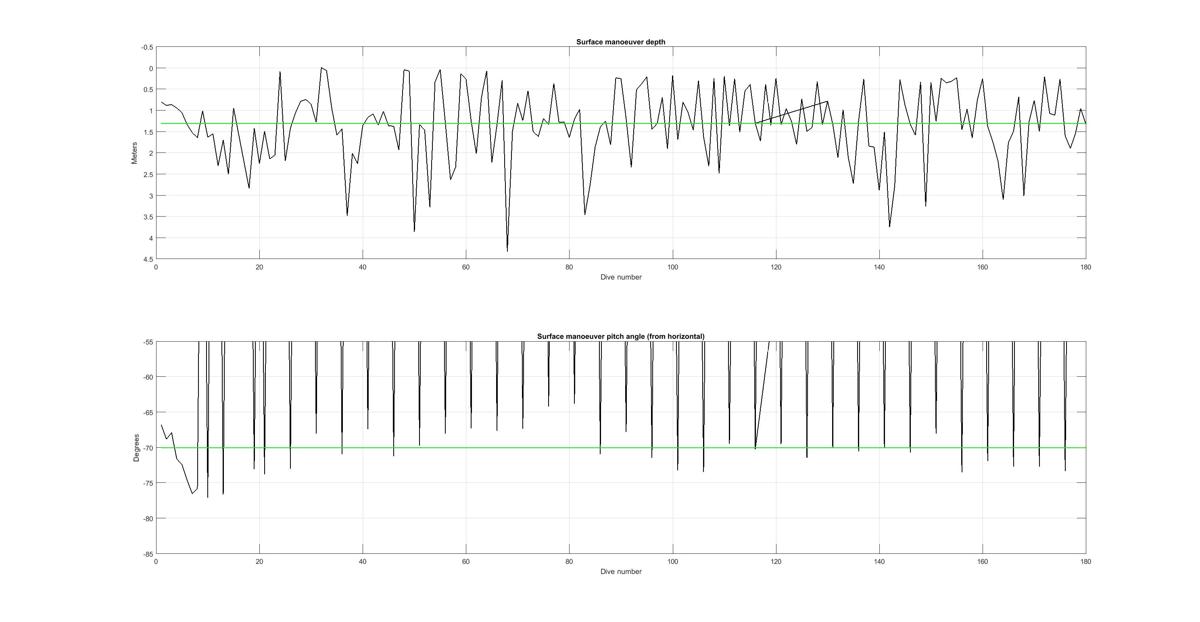Select the green -70 degree line in the pitch plot
1200x622 pixels.
(x=621, y=447)
